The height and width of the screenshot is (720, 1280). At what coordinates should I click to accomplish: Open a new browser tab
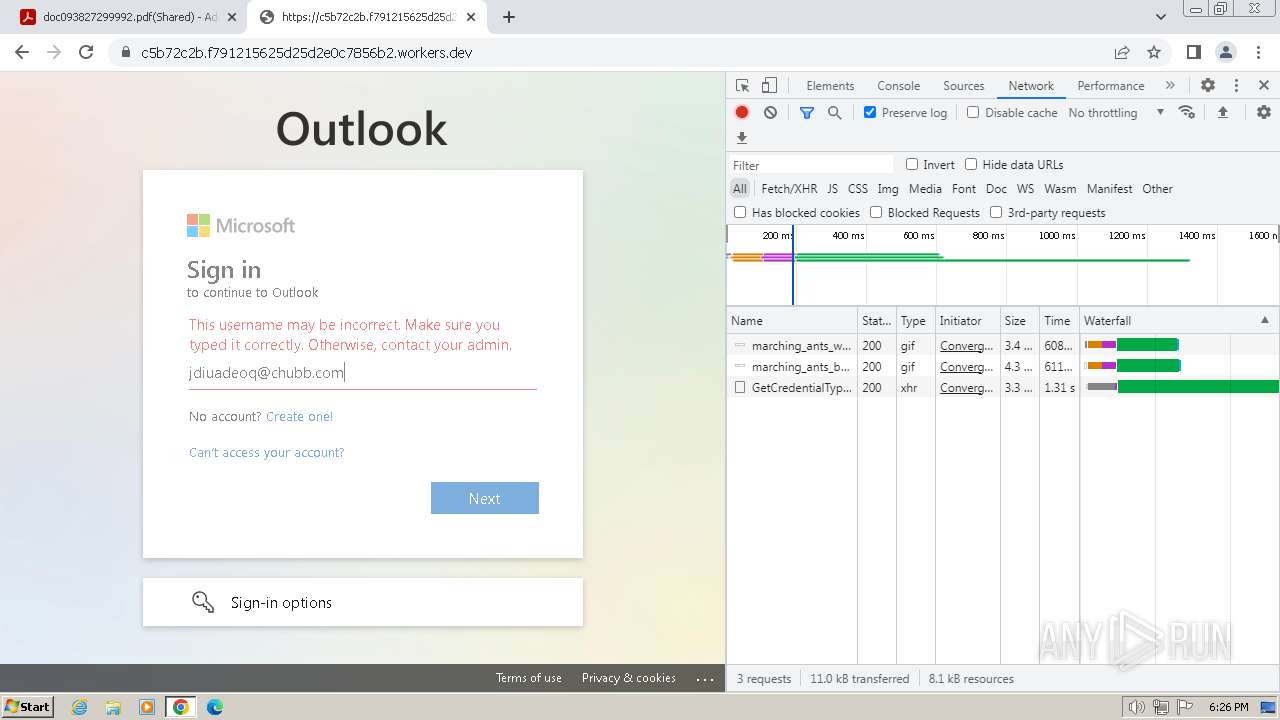pyautogui.click(x=509, y=17)
